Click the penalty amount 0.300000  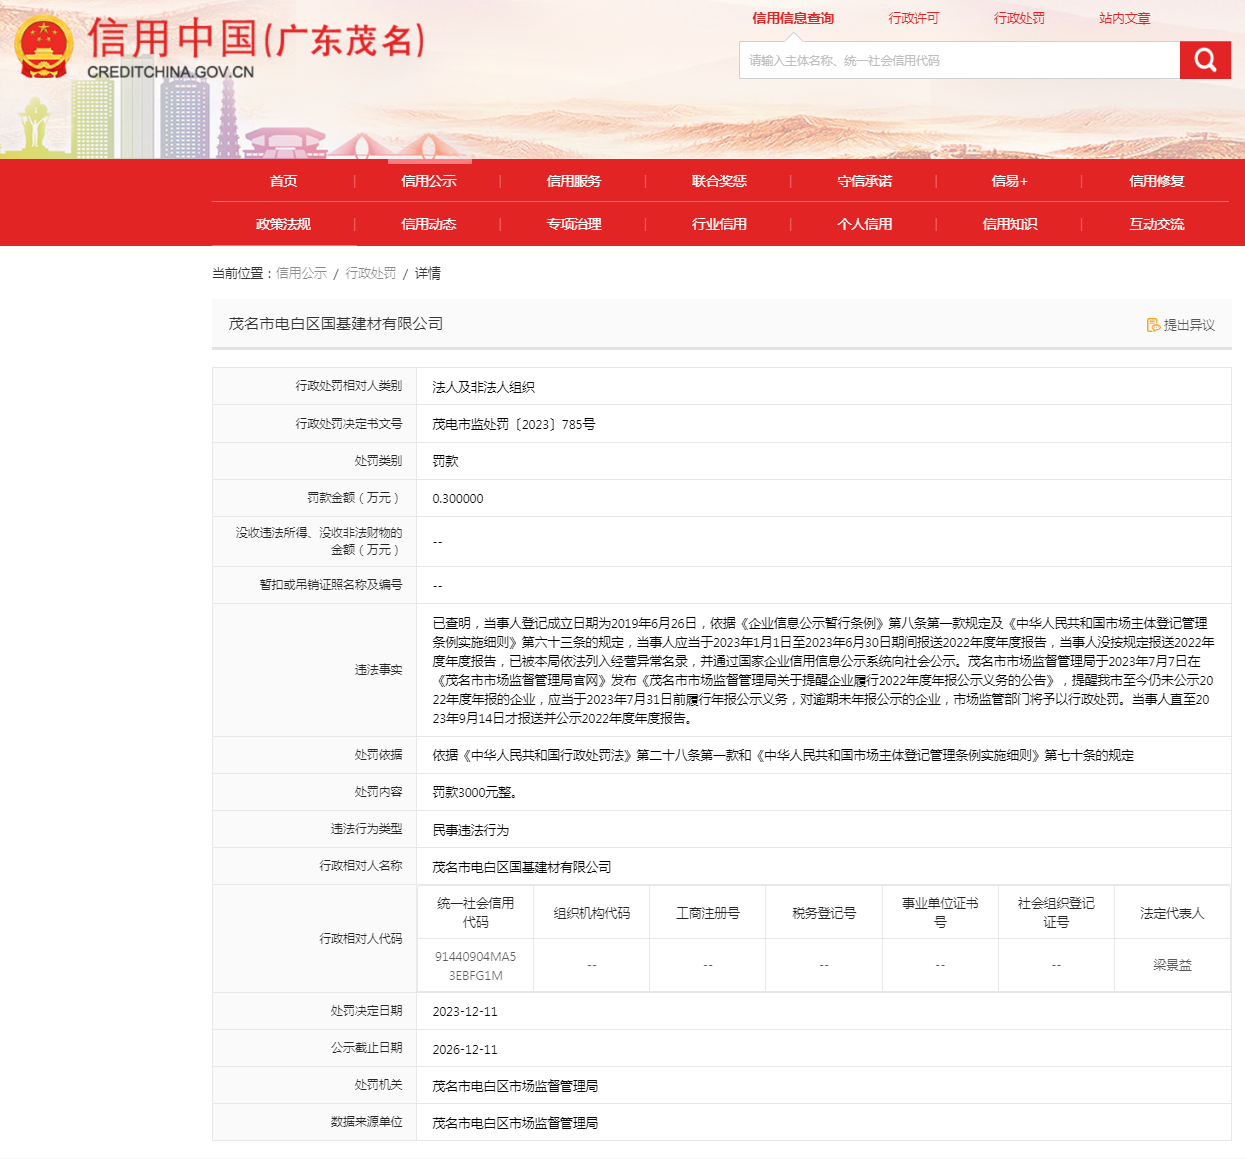click(x=458, y=498)
